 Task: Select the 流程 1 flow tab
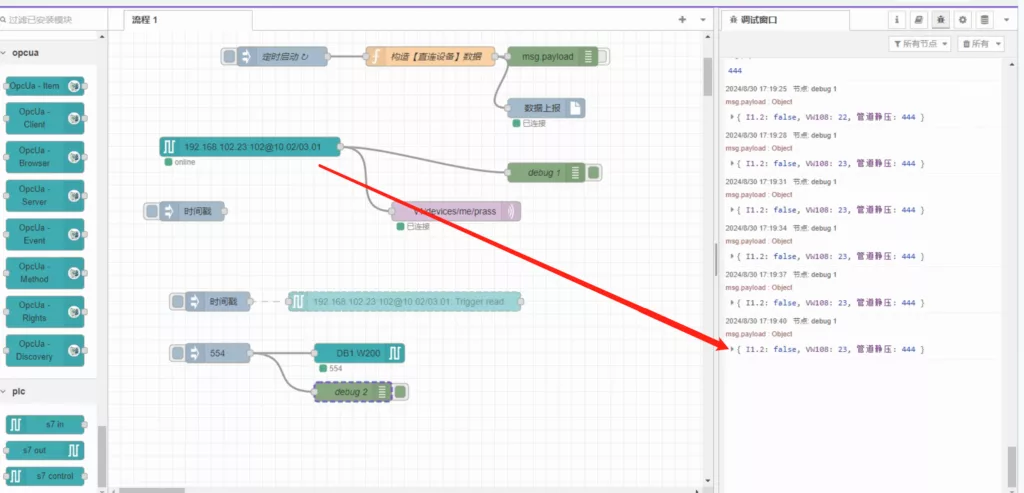145,19
